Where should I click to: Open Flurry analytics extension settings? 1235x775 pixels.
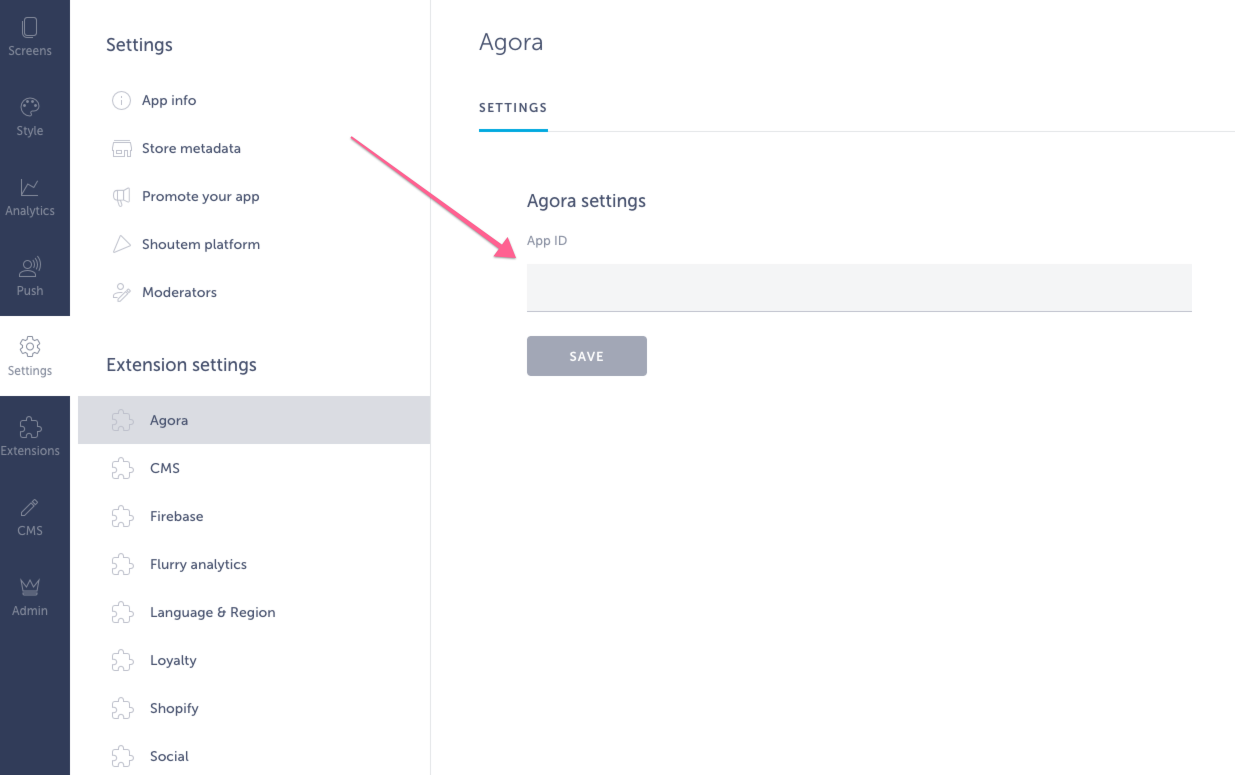click(198, 564)
